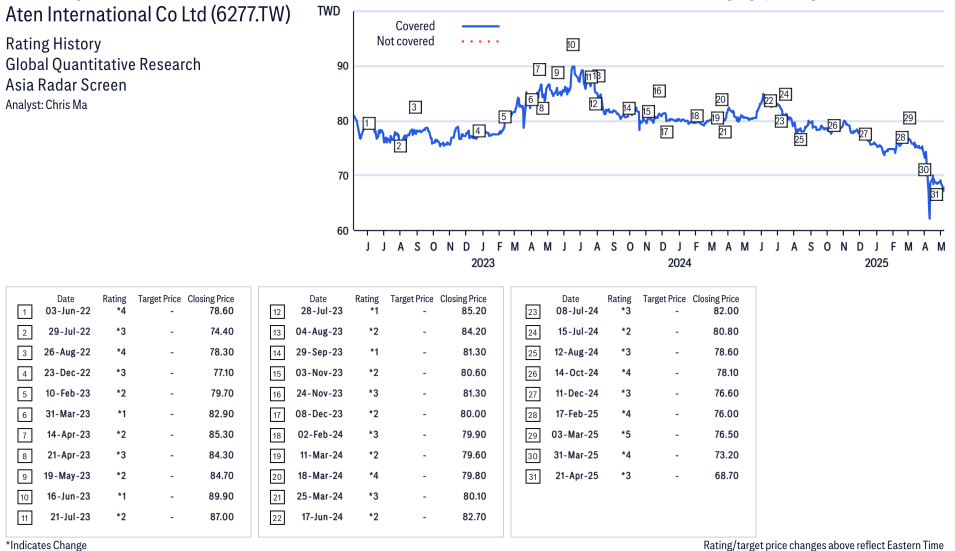Viewport: 955px width, 551px height.
Task: Select the 2023 year label under the chart
Action: [x=483, y=263]
